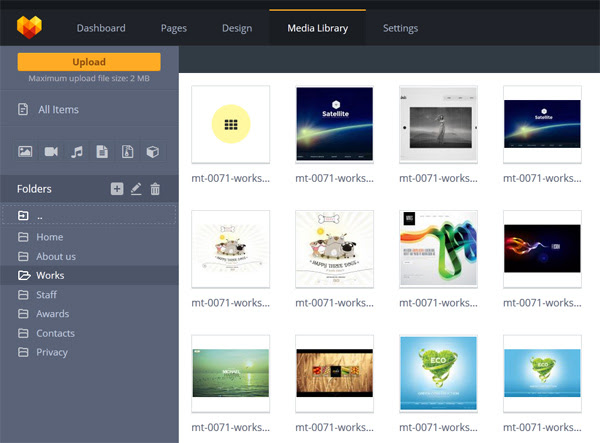Filter media by documents icon
The height and width of the screenshot is (443, 600).
(x=102, y=152)
